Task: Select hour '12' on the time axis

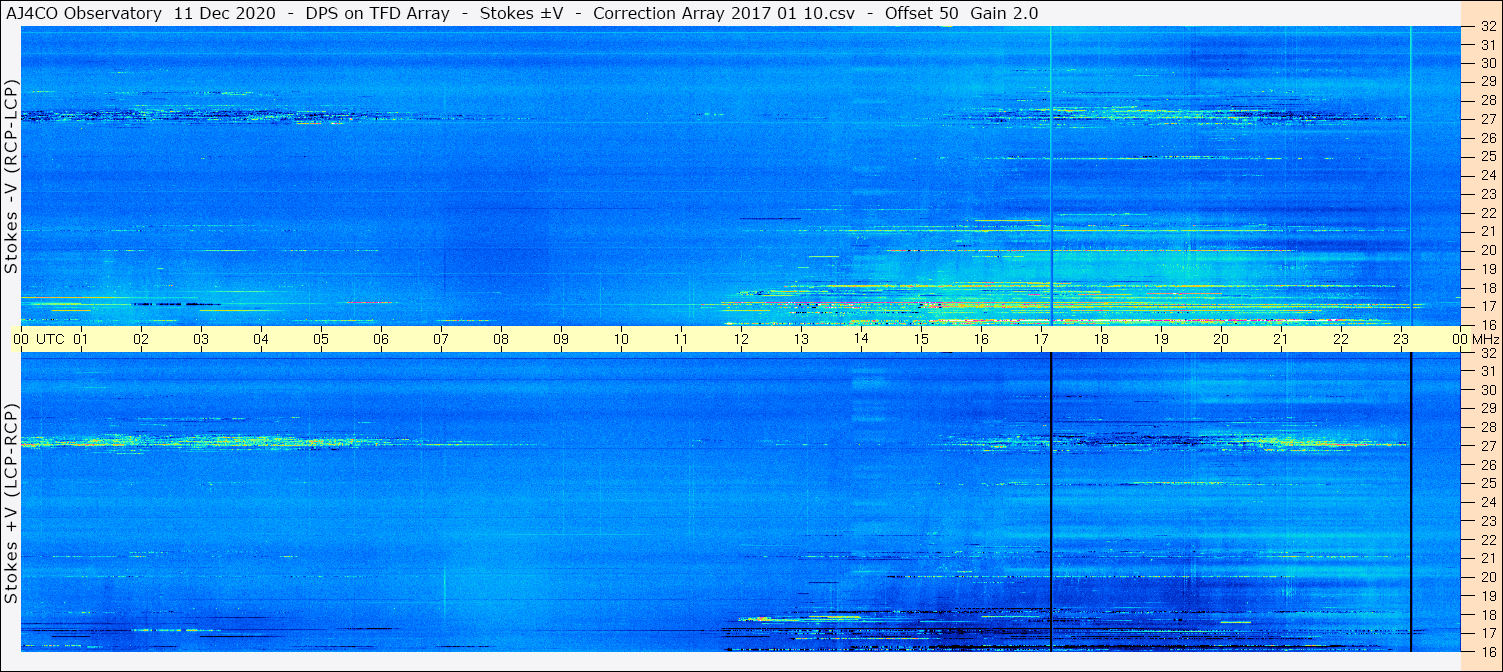Action: click(x=741, y=339)
